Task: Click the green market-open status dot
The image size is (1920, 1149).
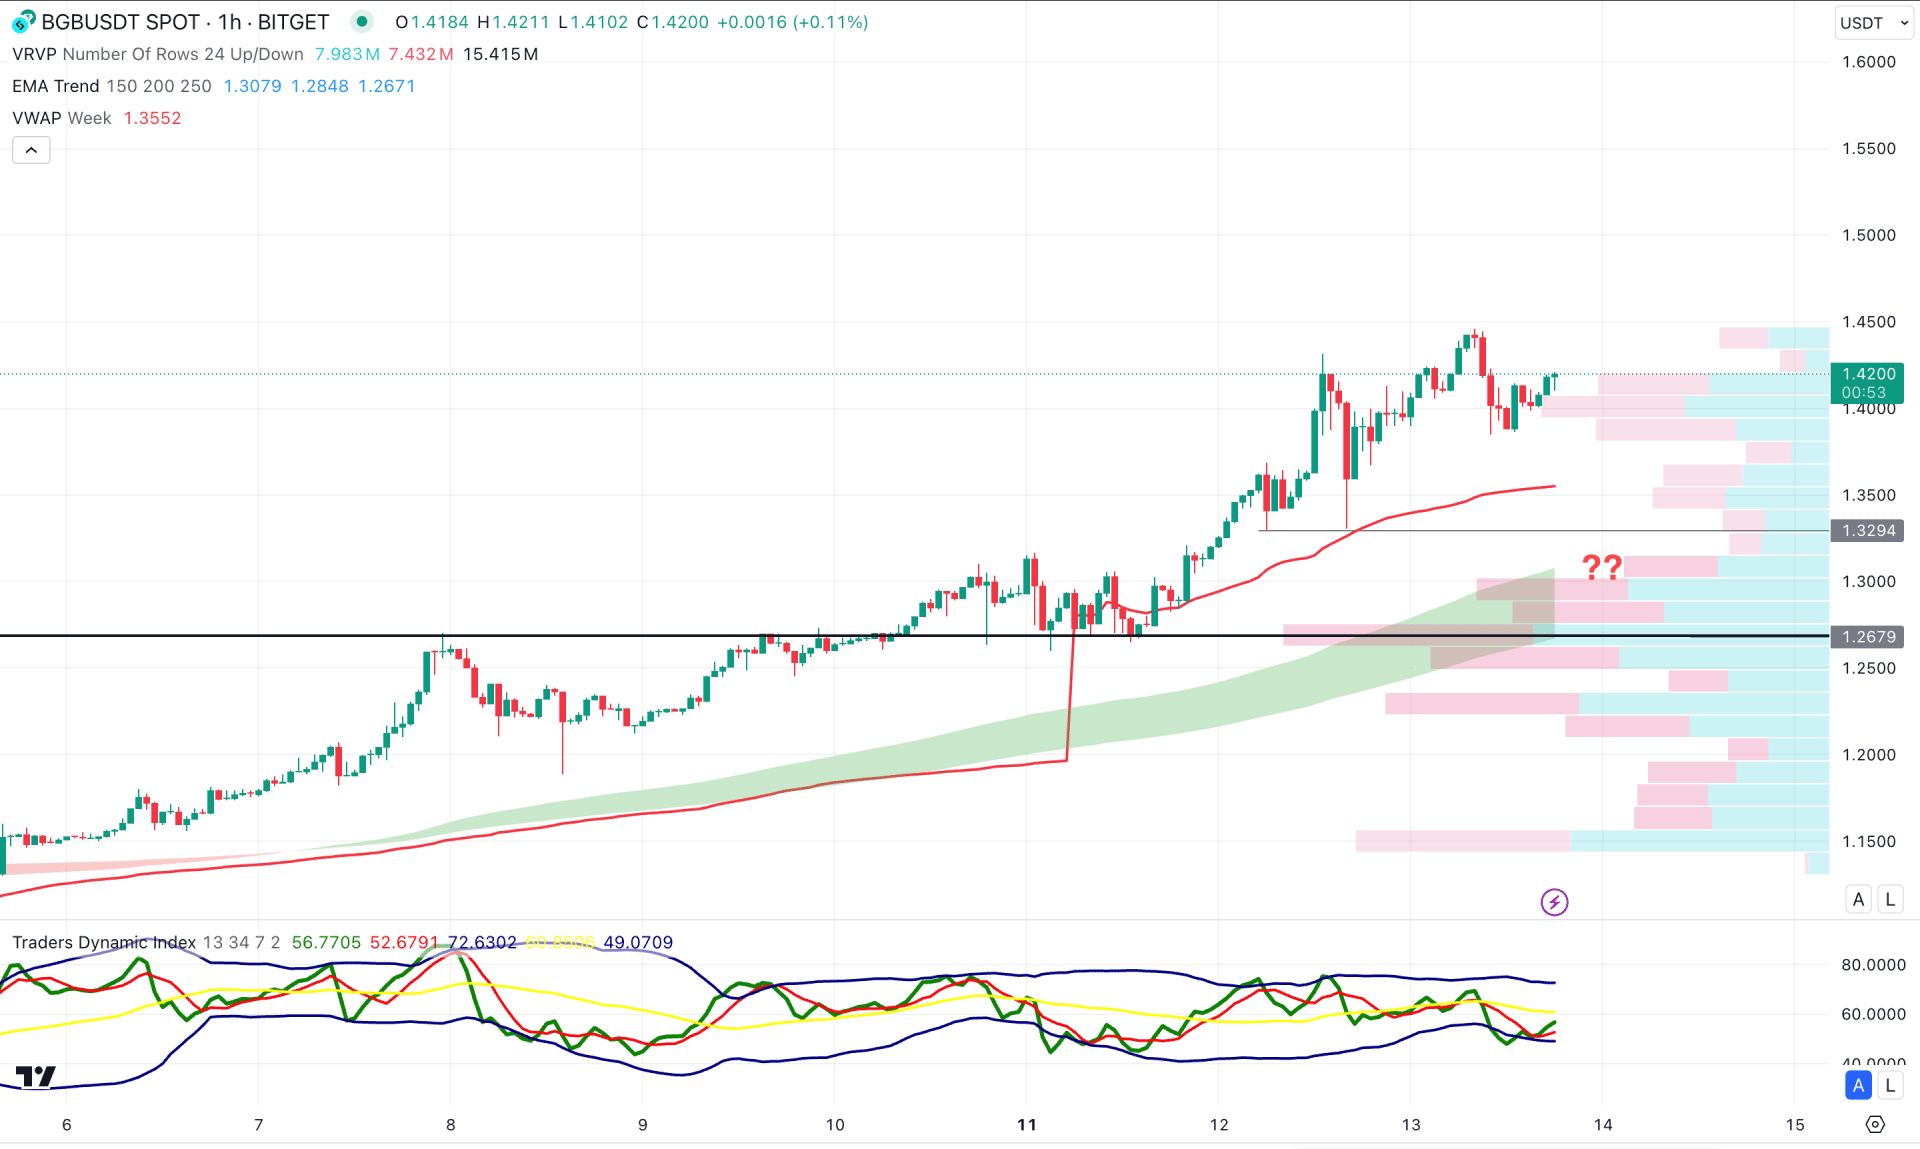Action: [362, 21]
